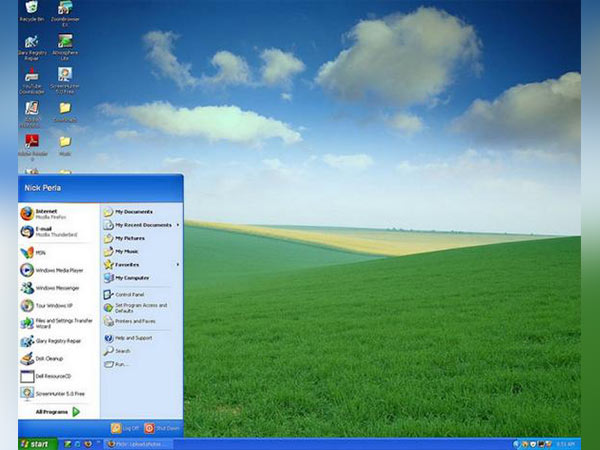600x450 pixels.
Task: Launch ScreenHunter 5.0 Free from Start menu
Action: coord(58,393)
